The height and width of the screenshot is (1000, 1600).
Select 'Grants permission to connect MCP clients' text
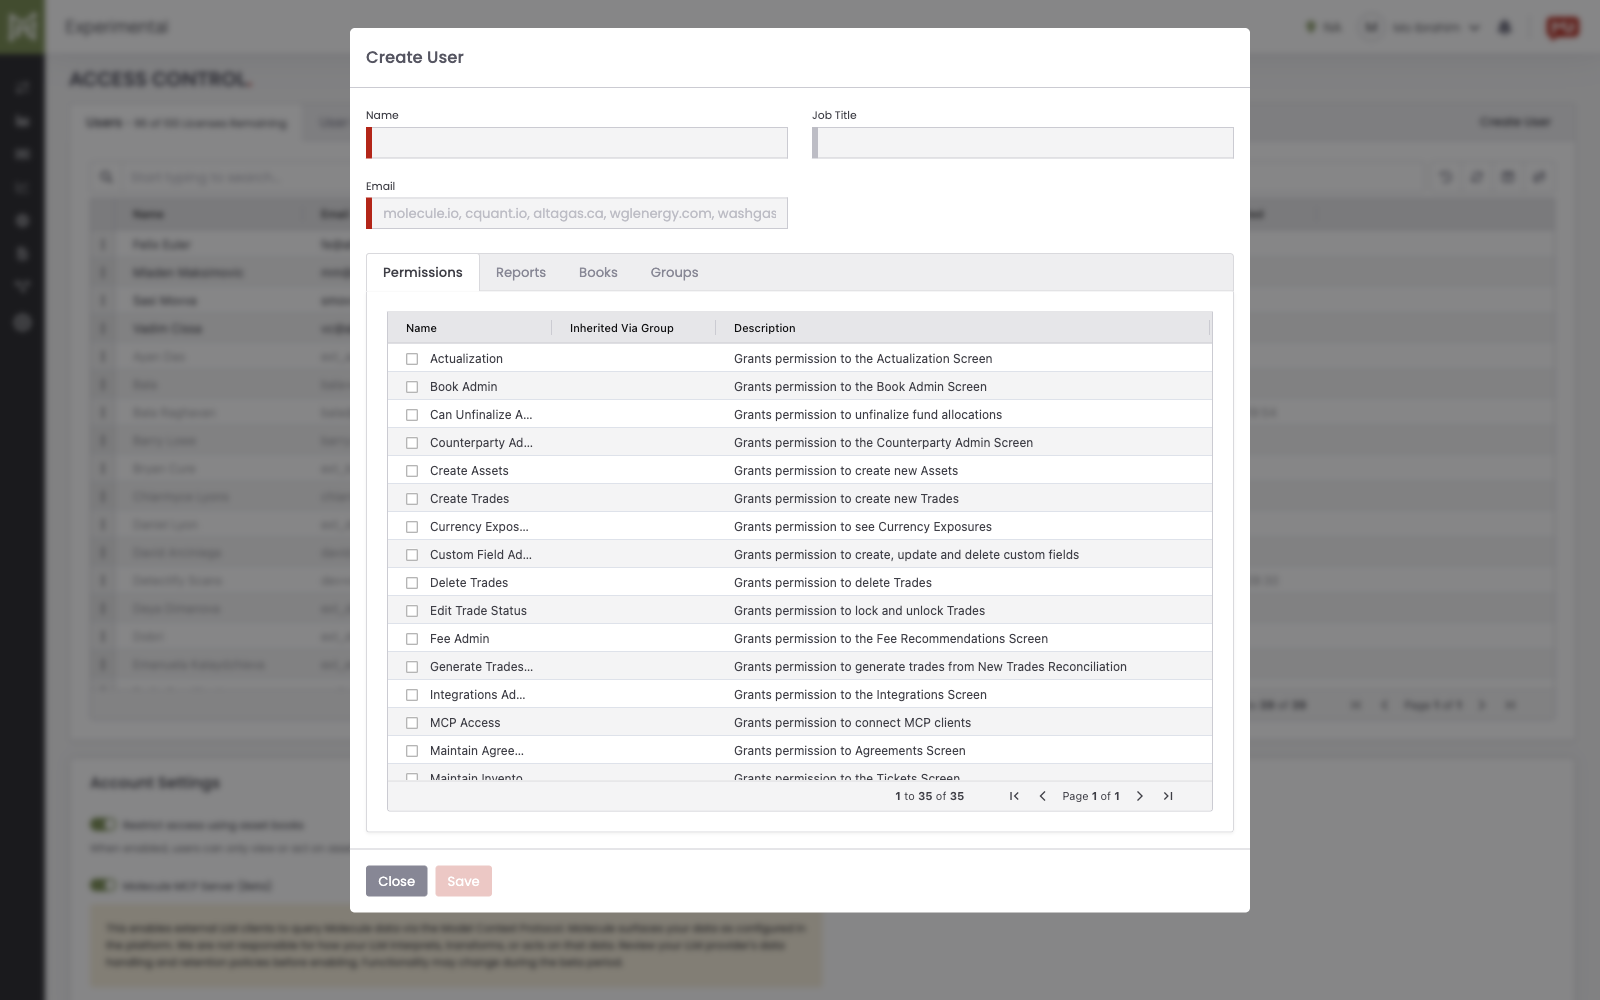[x=852, y=723]
